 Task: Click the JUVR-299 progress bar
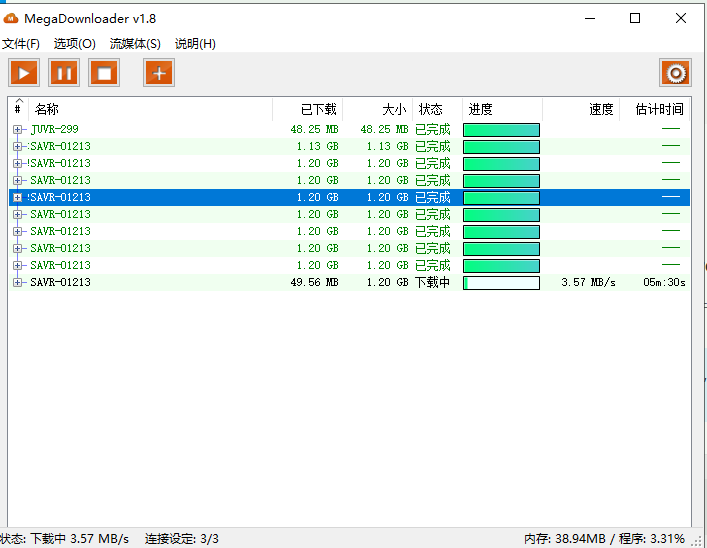(501, 130)
